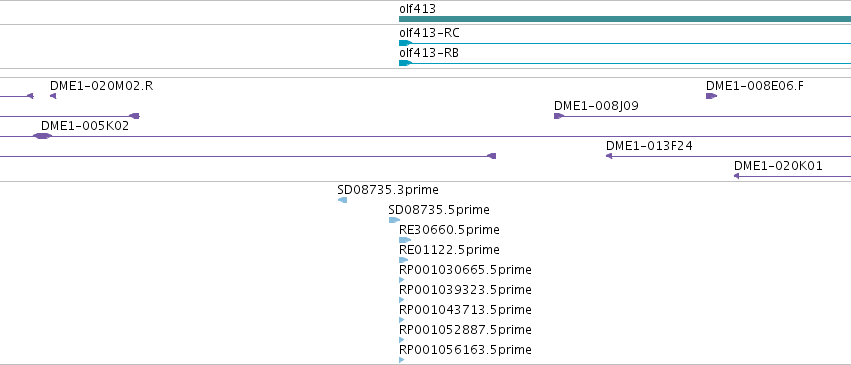Screen dimensions: 851x365
Task: Click the DME1-020K01 arrowhead
Action: point(736,176)
